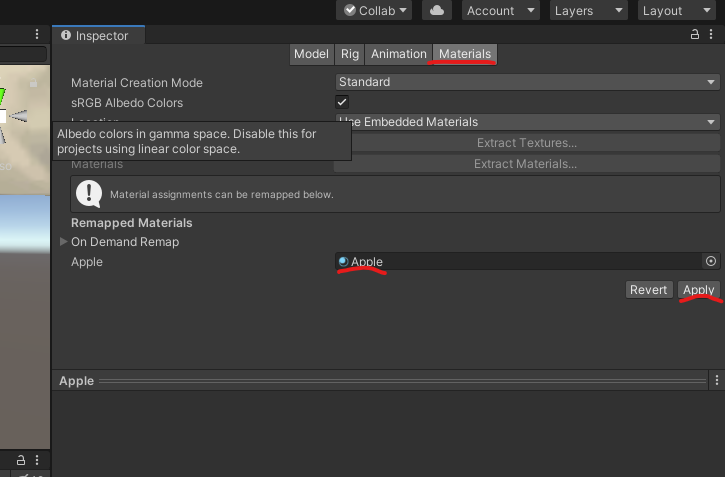Screen dimensions: 725x477
Task: Click the Apple material sphere icon
Action: [x=343, y=261]
